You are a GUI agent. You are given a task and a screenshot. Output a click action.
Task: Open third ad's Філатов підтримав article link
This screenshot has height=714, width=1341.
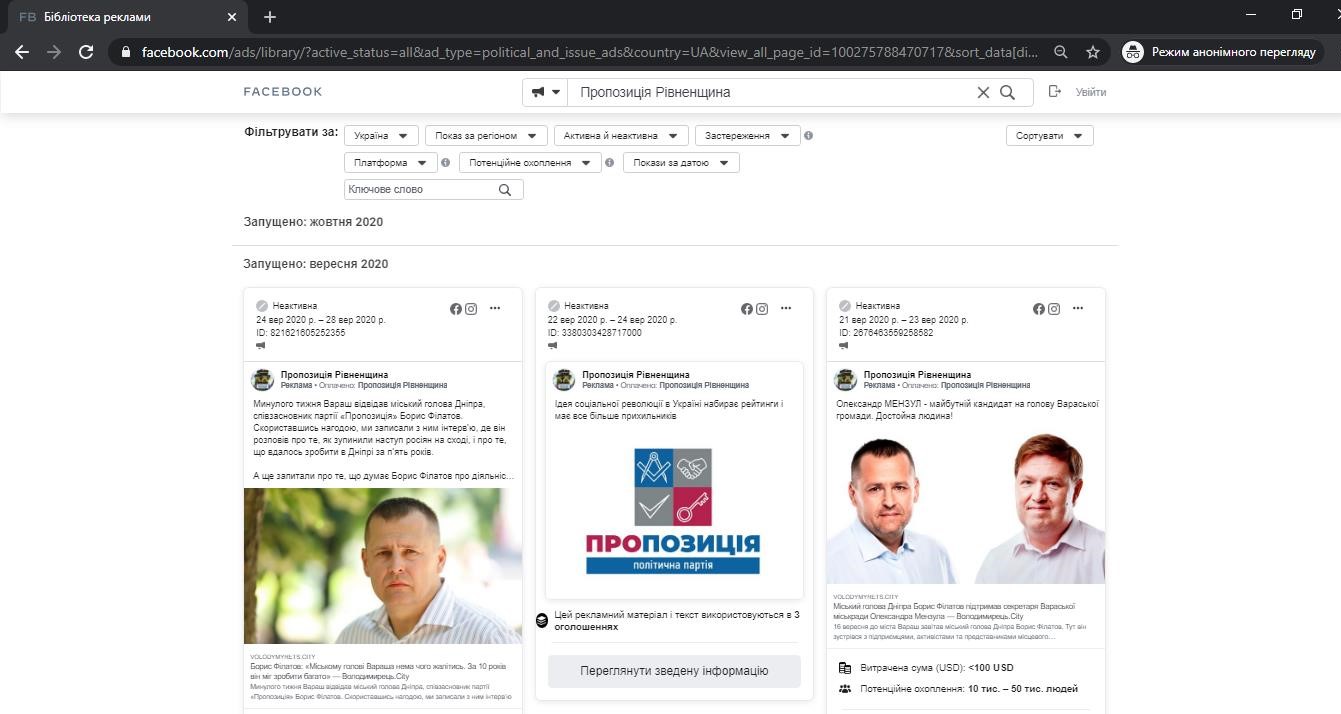966,616
